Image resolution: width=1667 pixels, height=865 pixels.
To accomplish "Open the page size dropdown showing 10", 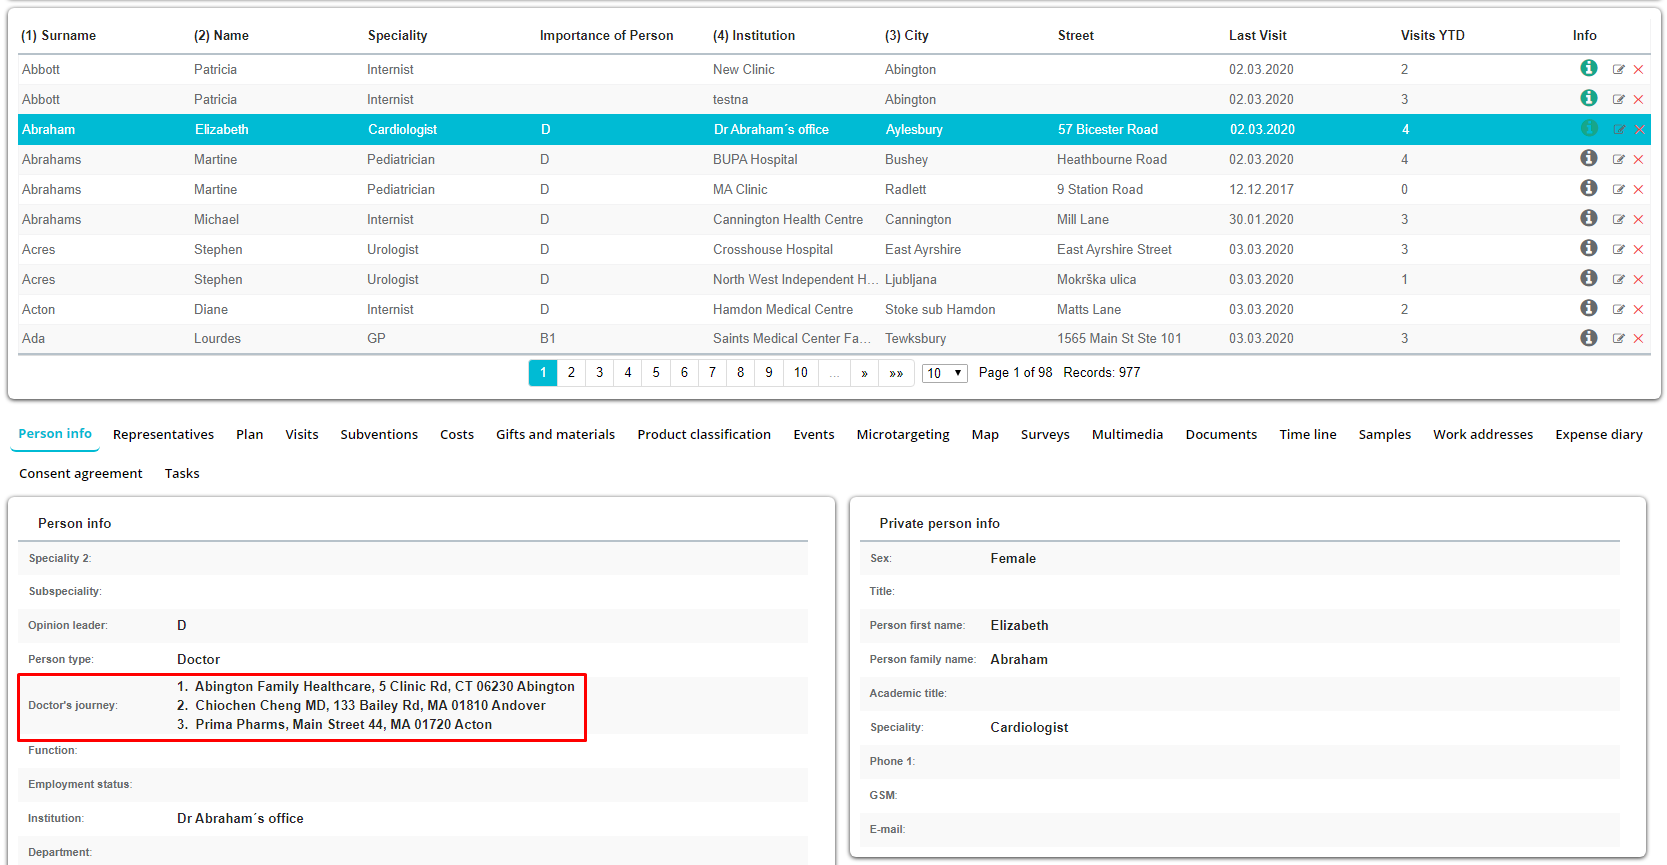I will coord(944,373).
